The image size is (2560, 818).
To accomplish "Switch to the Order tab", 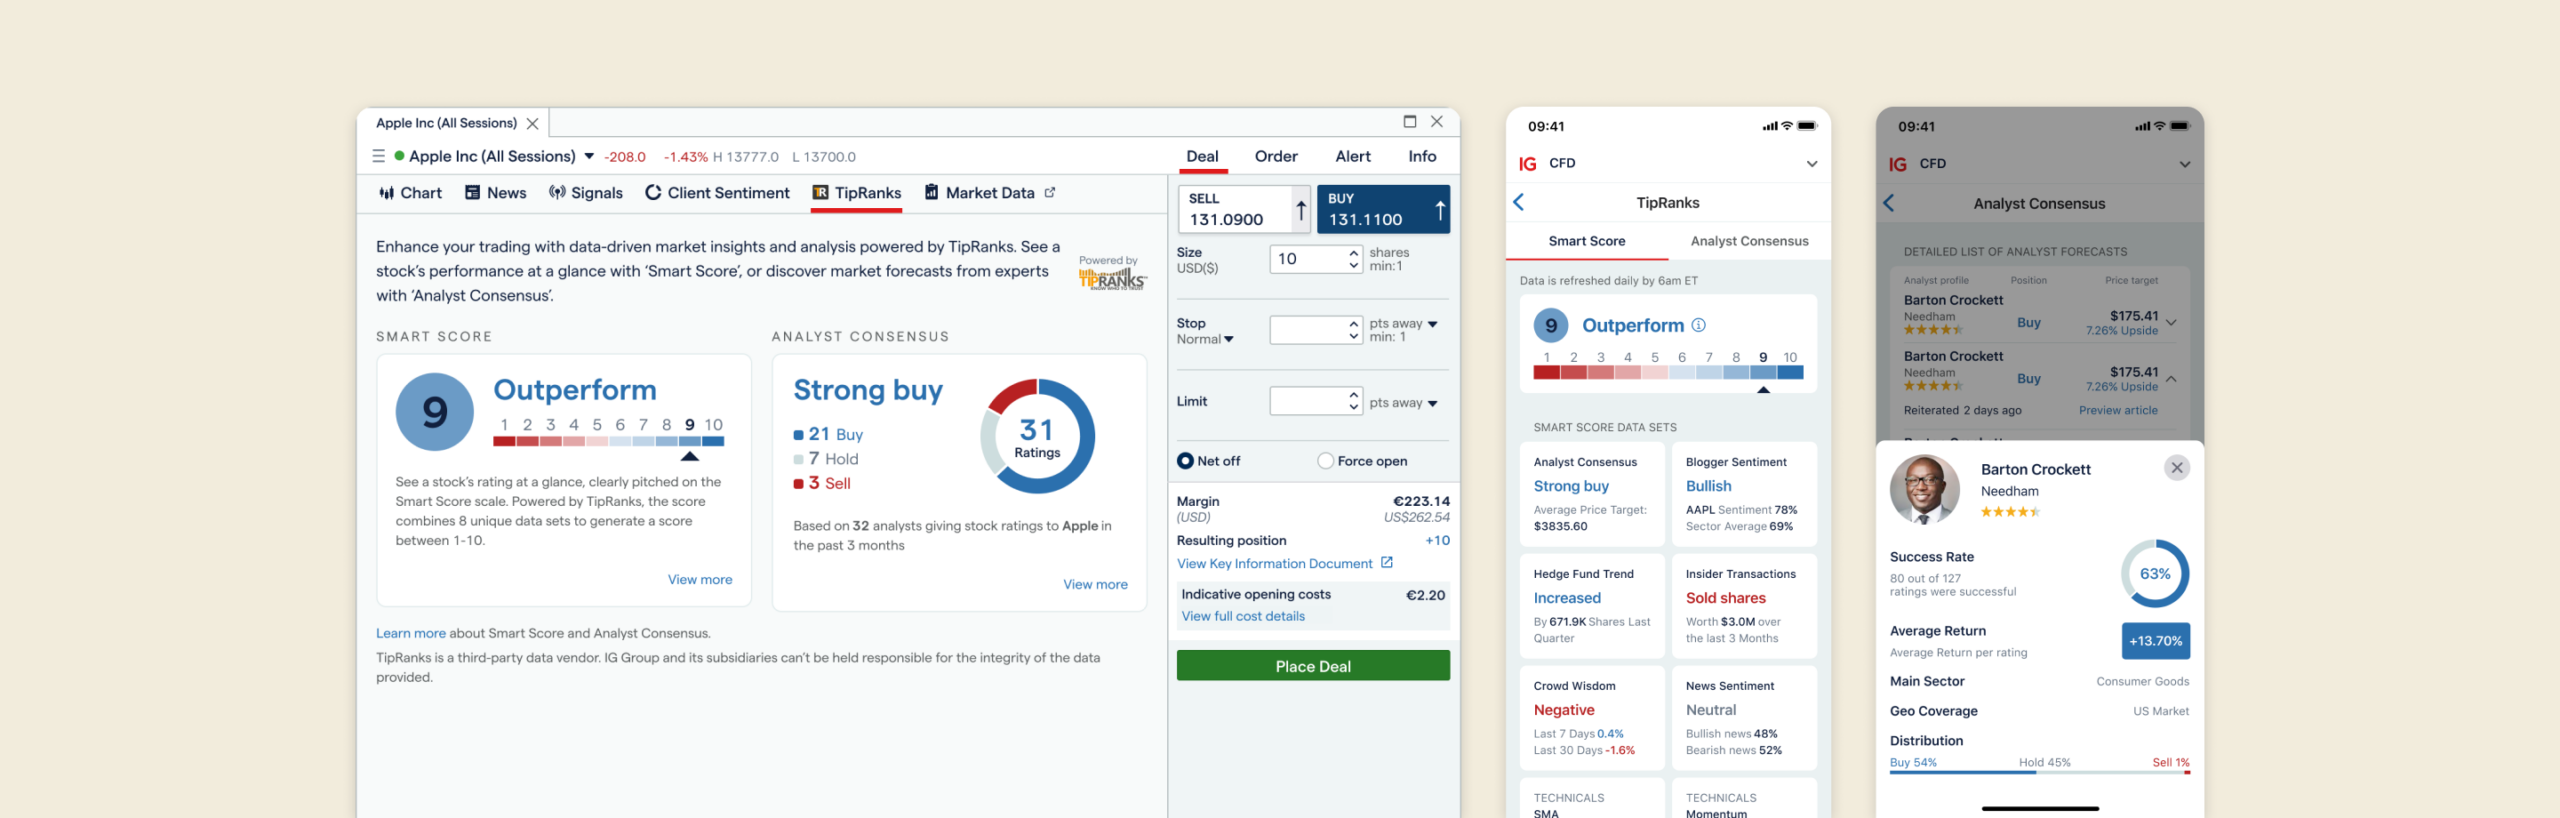I will (x=1276, y=156).
